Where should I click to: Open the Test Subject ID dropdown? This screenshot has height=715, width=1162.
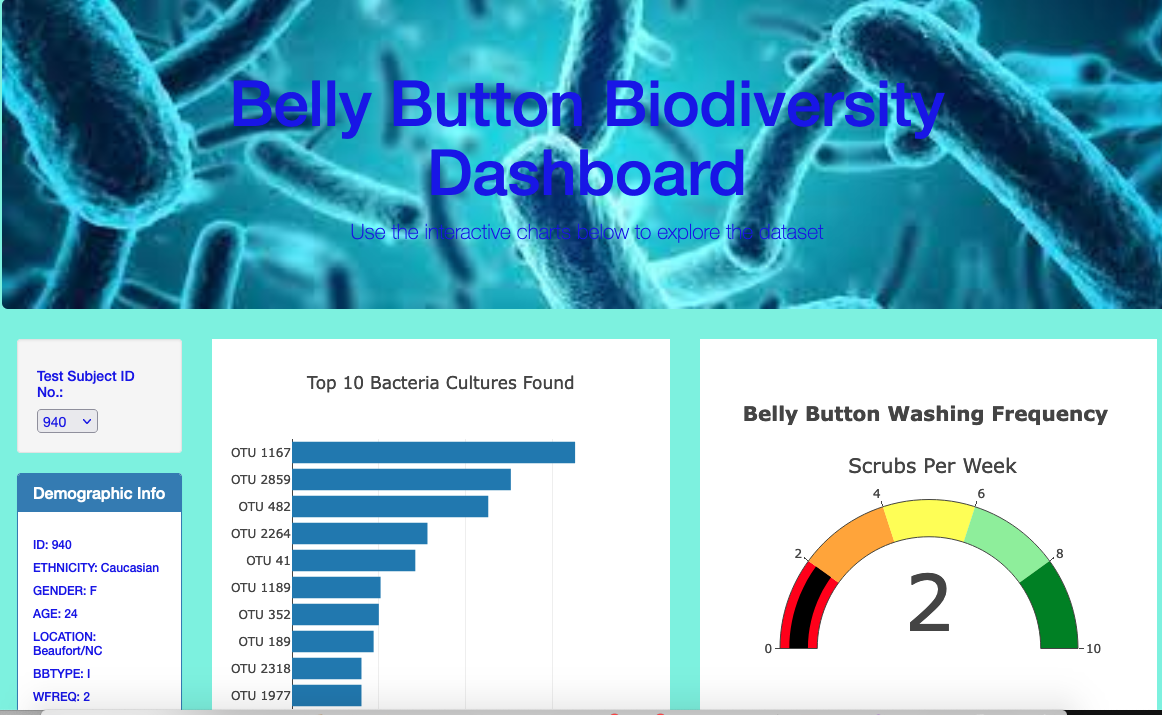pos(66,420)
